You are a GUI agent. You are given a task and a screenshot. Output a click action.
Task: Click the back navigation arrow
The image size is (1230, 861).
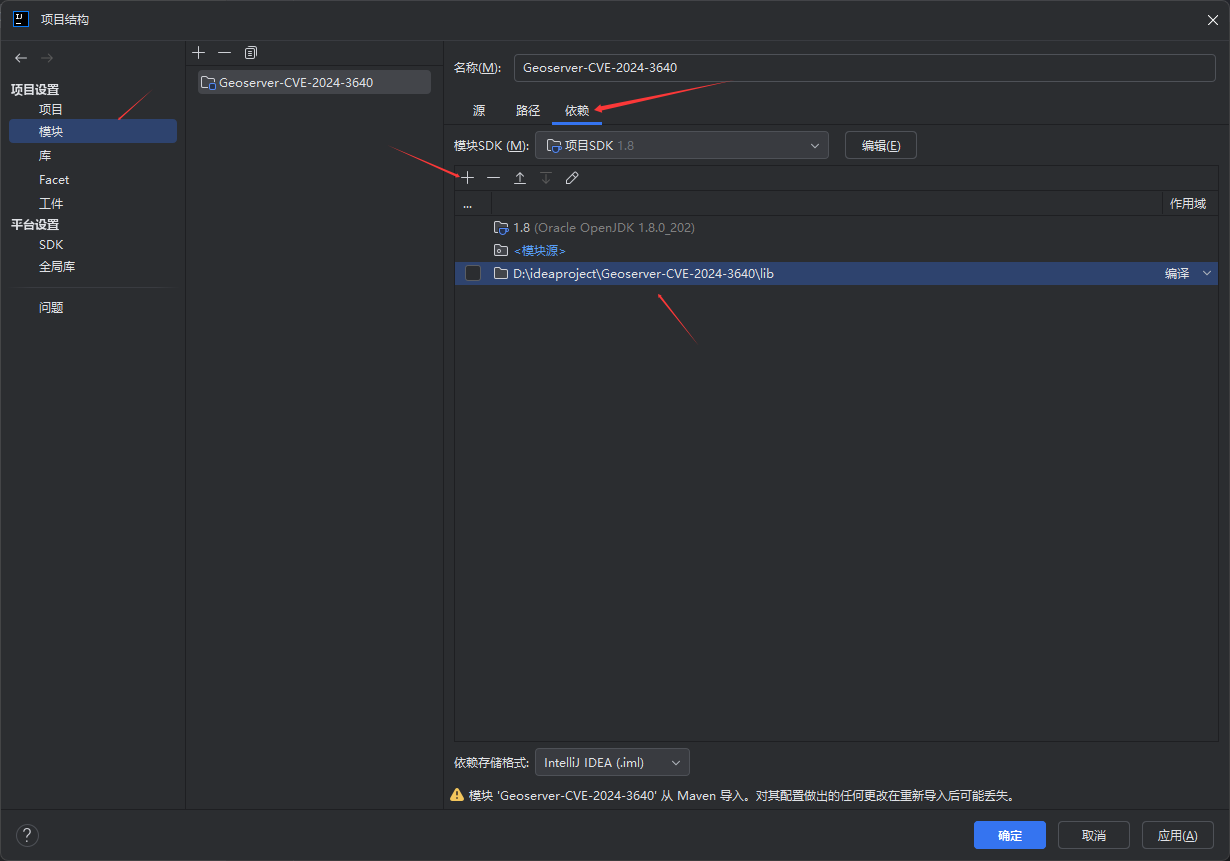pyautogui.click(x=21, y=58)
